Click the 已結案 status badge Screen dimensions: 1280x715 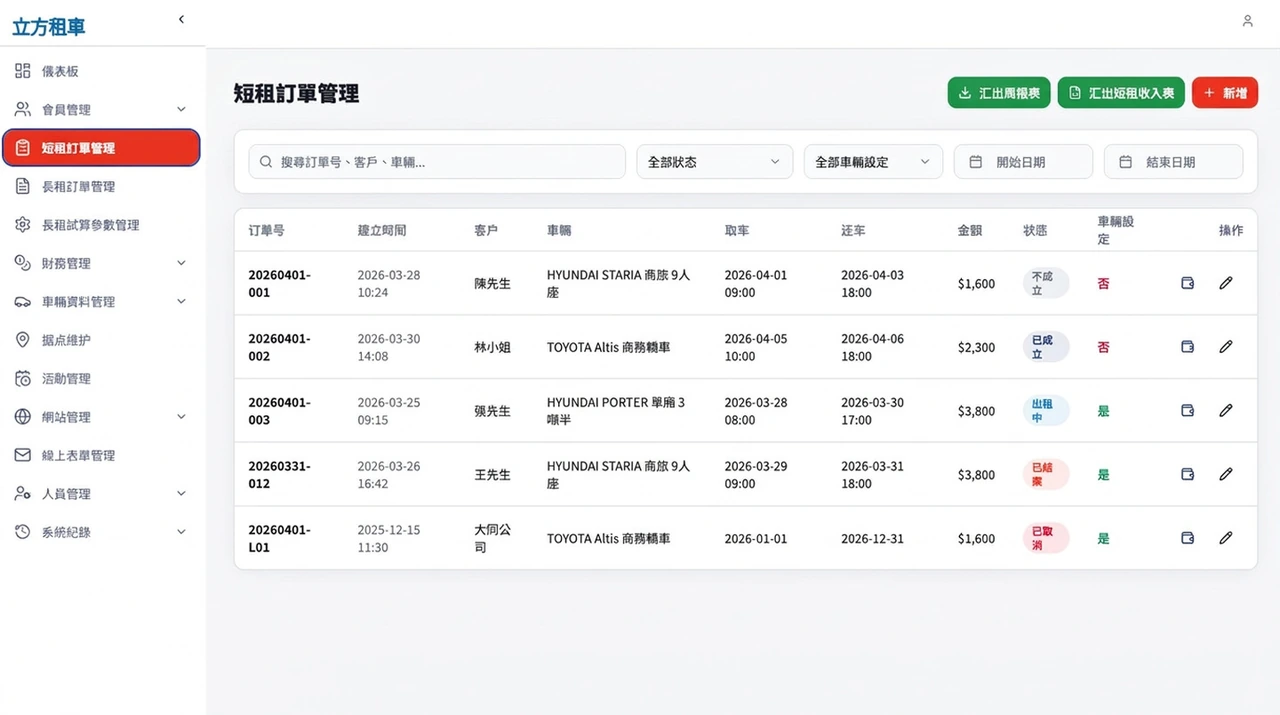1045,474
